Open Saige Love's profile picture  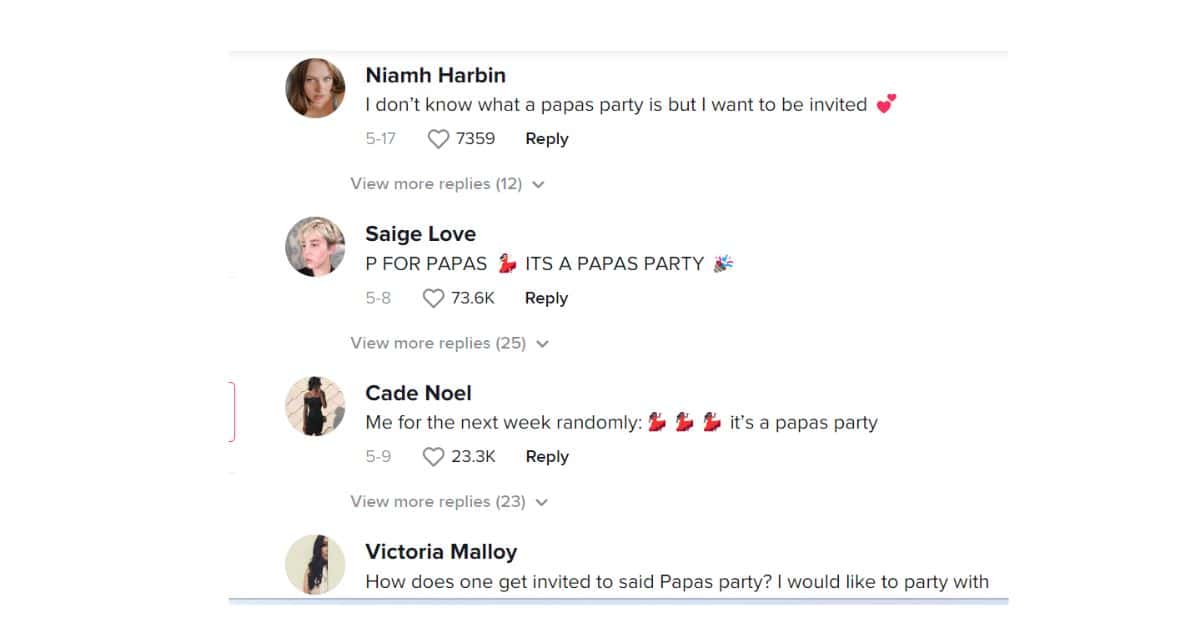pos(316,247)
